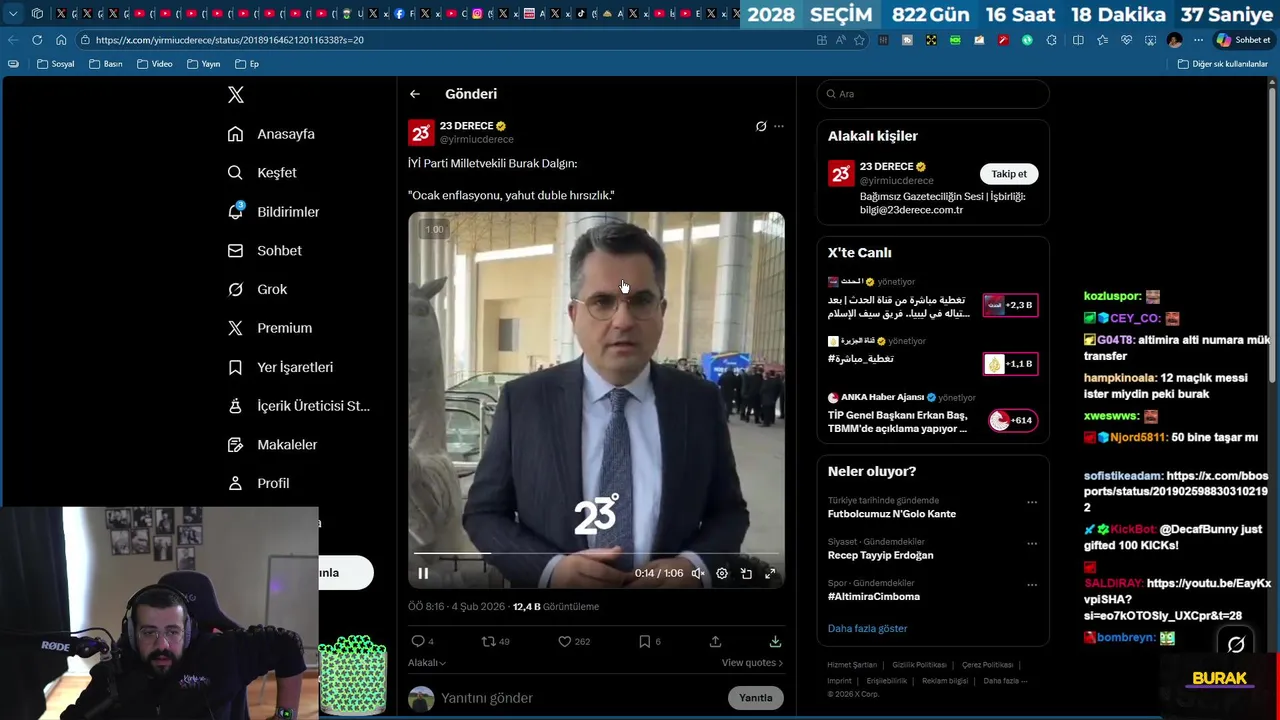The width and height of the screenshot is (1280, 720).
Task: Open Video bookmarks folder
Action: (x=155, y=64)
